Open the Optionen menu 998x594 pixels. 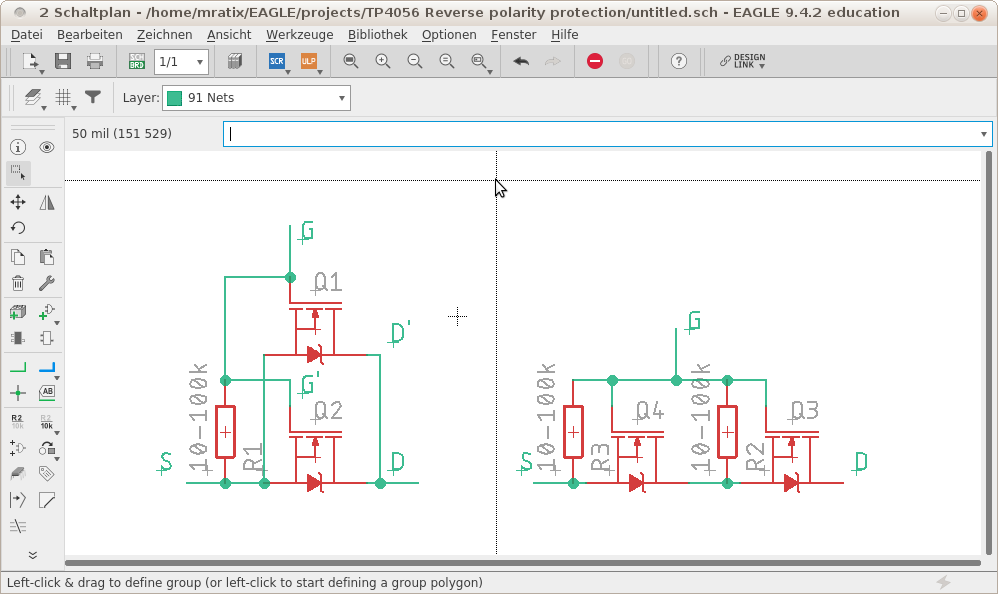449,34
